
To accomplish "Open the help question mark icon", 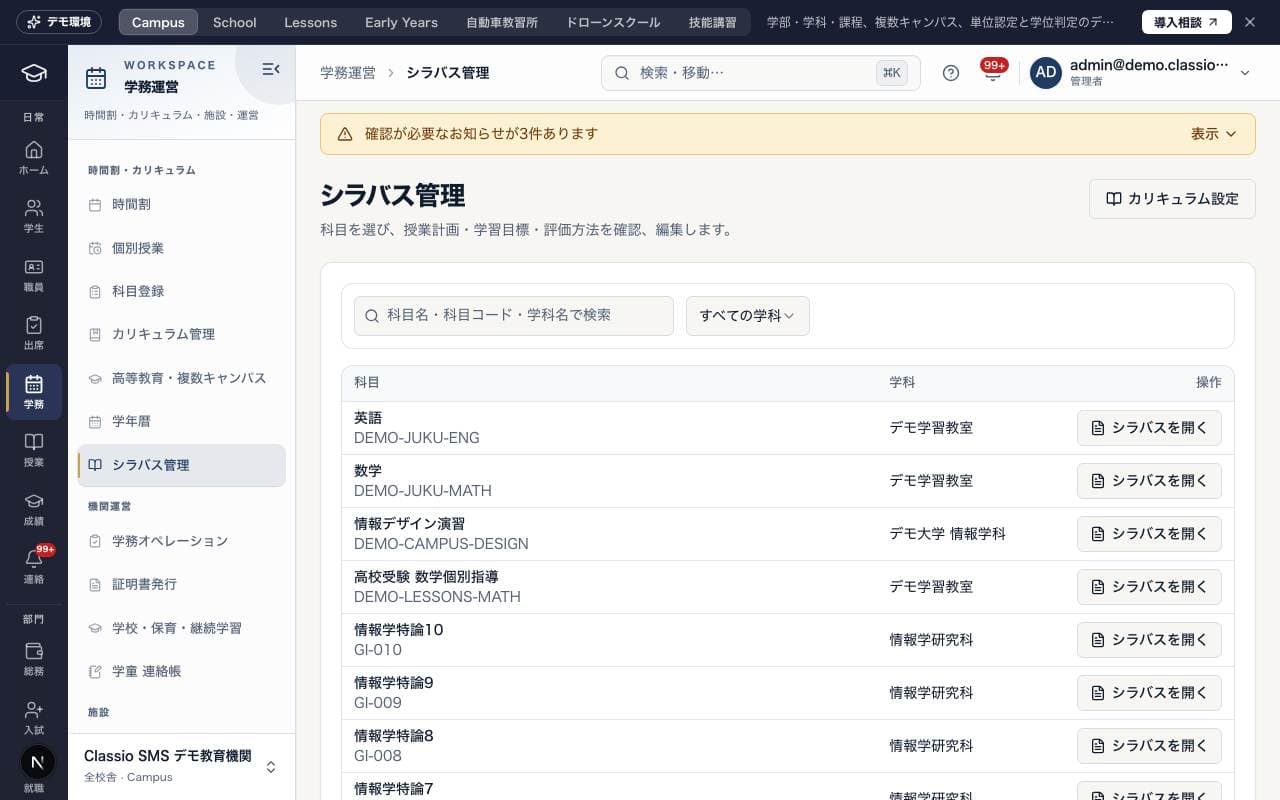I will click(x=951, y=73).
